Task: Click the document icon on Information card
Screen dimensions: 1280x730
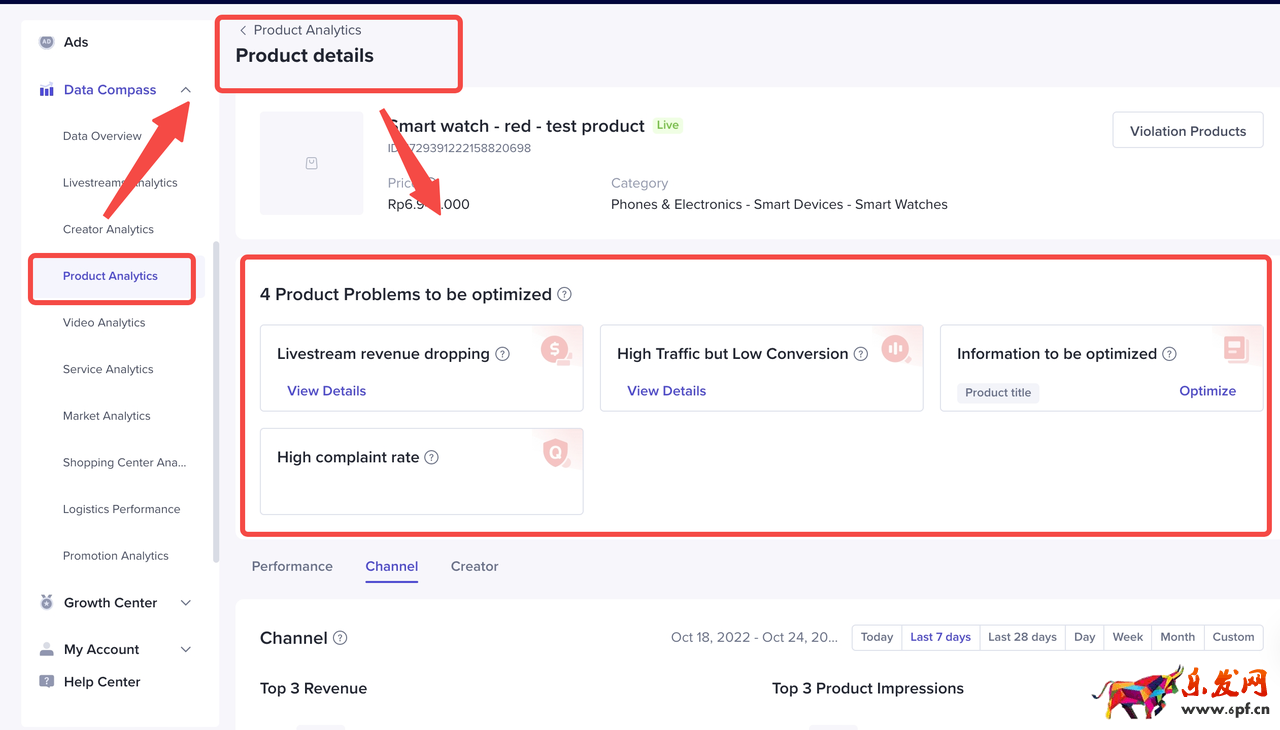Action: pyautogui.click(x=1237, y=349)
